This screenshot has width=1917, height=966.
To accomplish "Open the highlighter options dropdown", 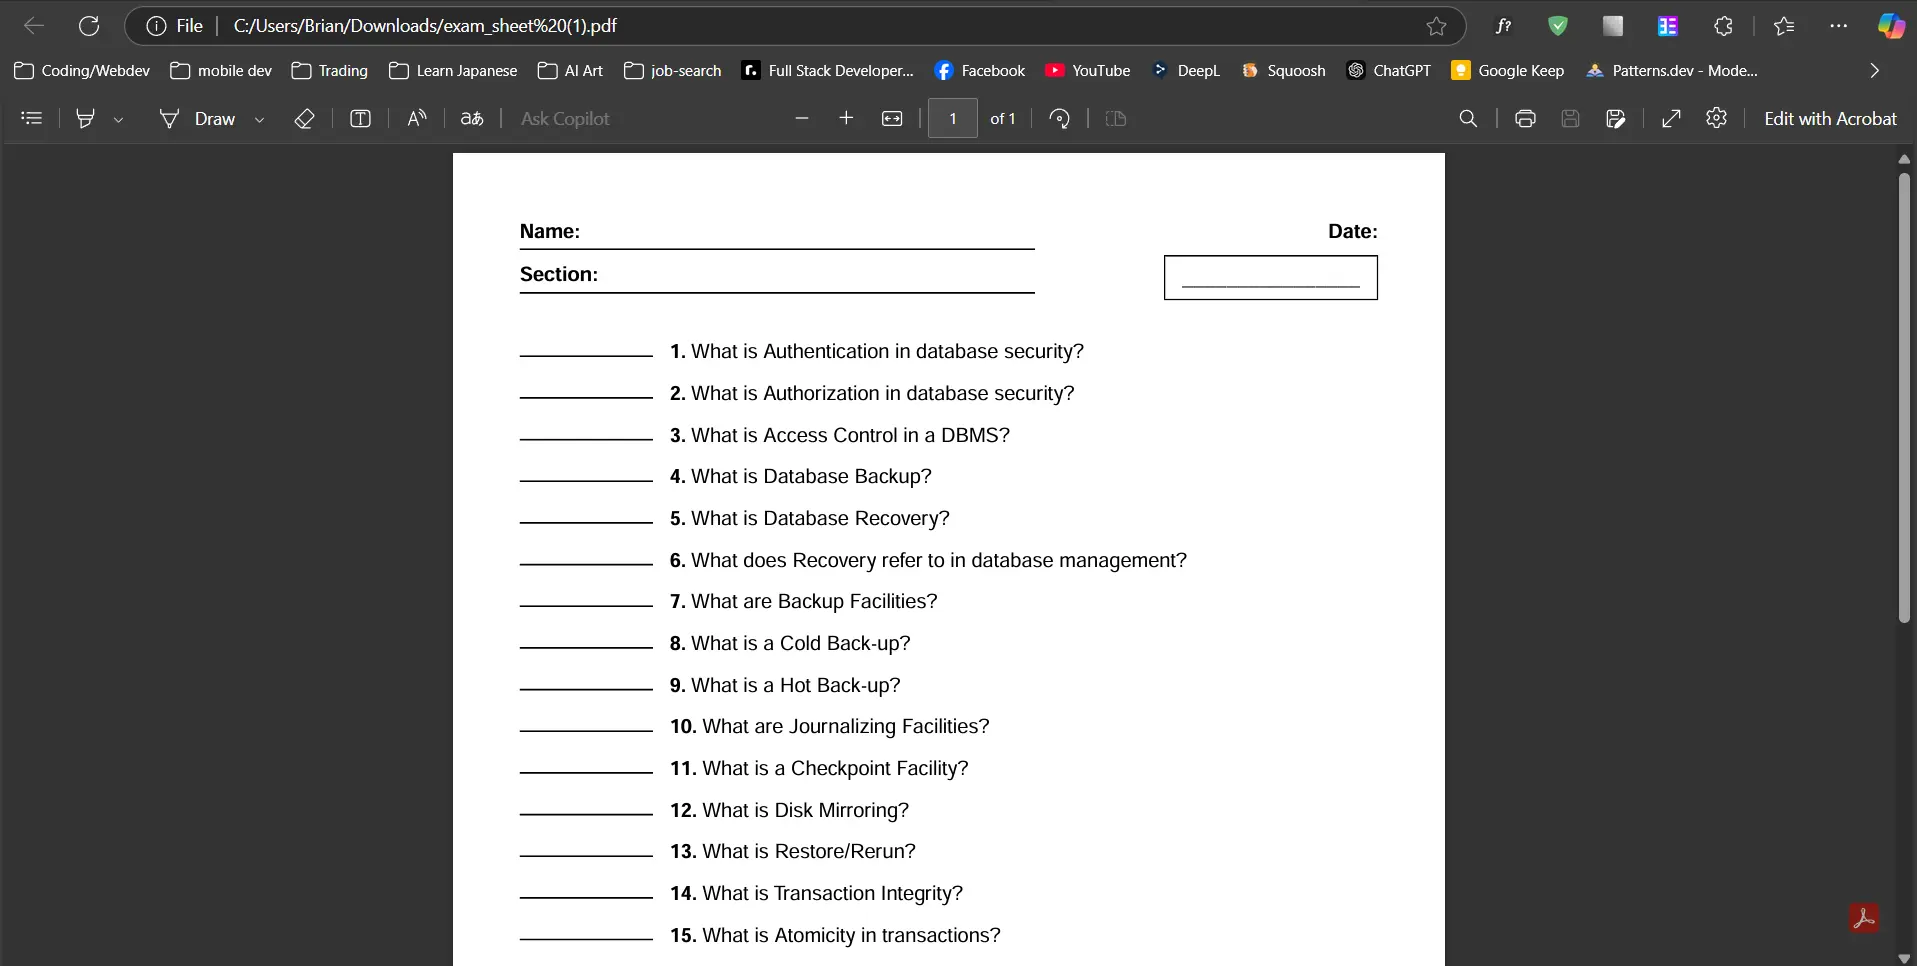I will click(119, 119).
